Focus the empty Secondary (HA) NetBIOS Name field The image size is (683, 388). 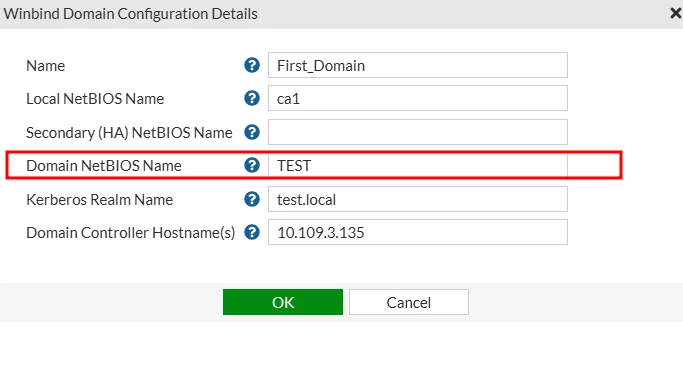point(418,132)
